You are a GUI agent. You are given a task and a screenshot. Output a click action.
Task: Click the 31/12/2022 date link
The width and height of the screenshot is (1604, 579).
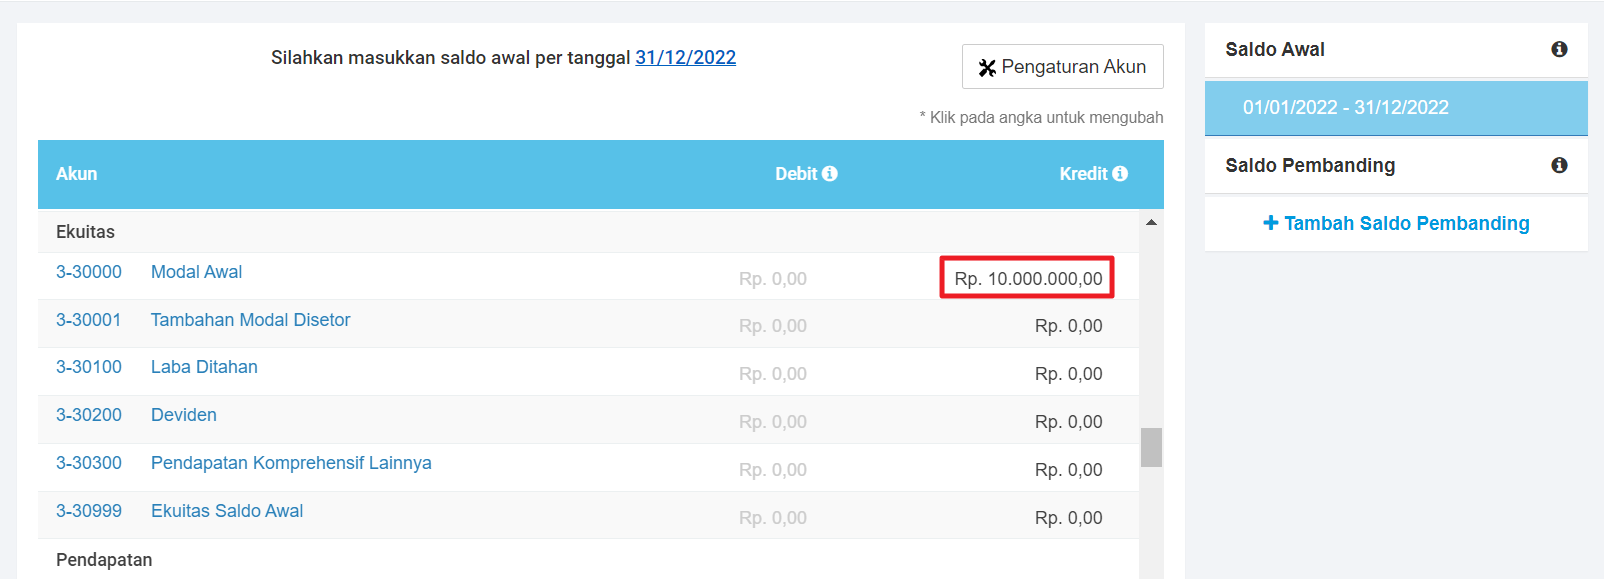point(685,58)
